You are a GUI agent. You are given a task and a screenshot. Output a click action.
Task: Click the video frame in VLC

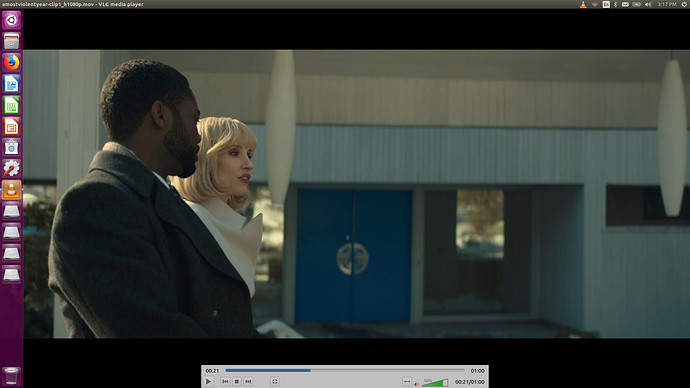click(x=356, y=194)
